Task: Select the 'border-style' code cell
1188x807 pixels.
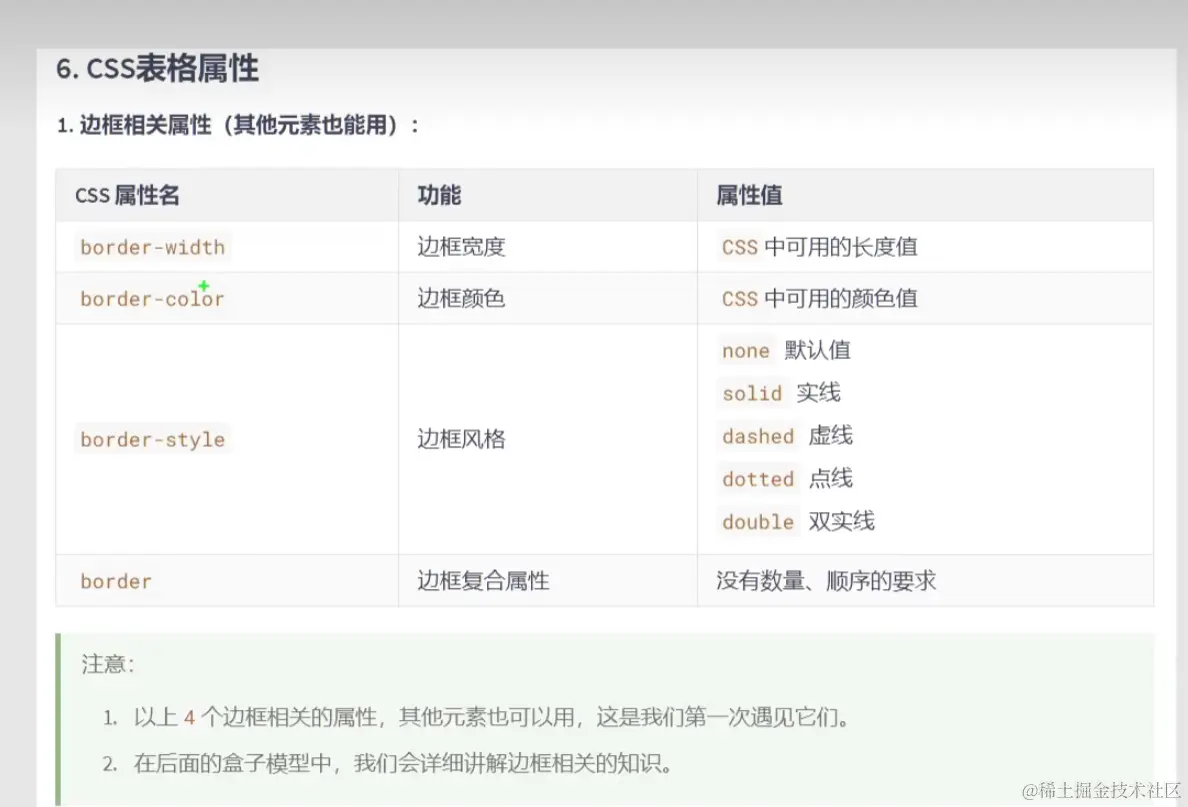Action: point(152,440)
